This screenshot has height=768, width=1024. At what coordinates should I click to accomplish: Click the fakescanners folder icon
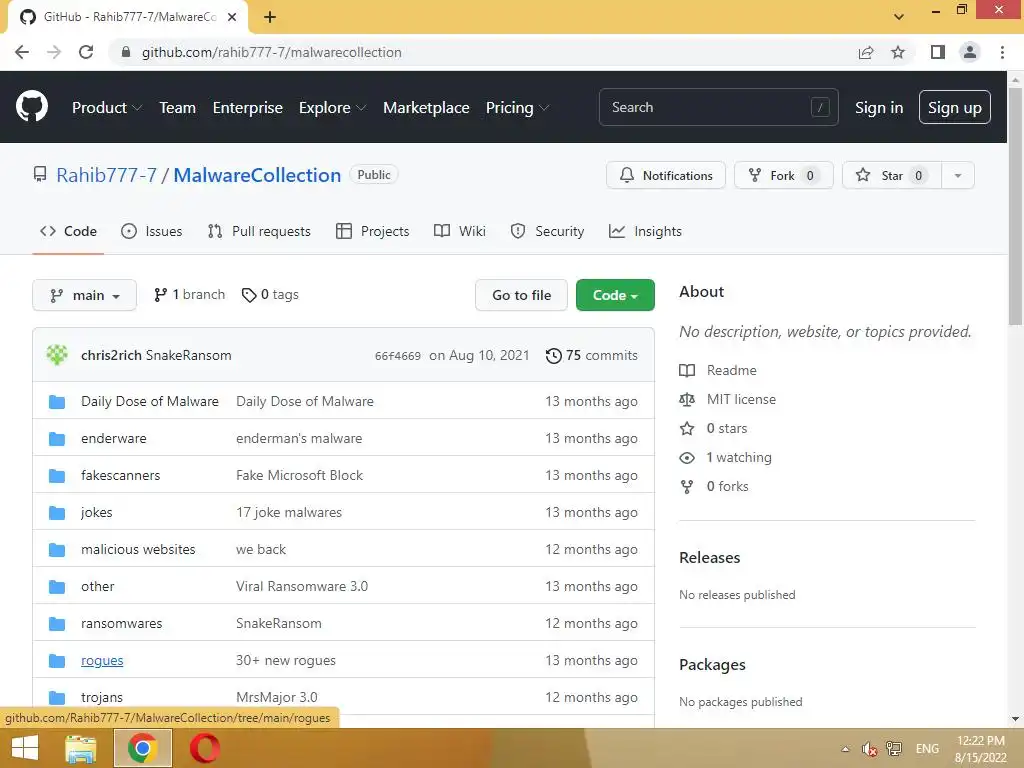pyautogui.click(x=57, y=475)
